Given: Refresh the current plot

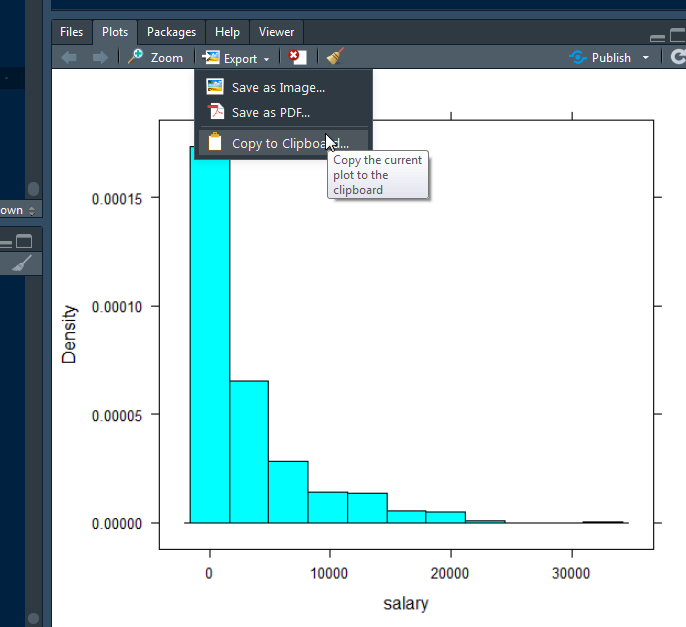Looking at the screenshot, I should [679, 58].
